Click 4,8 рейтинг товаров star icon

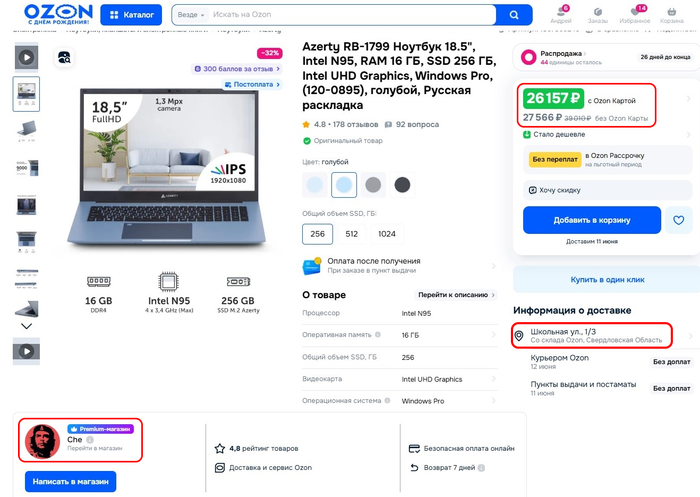tap(220, 448)
